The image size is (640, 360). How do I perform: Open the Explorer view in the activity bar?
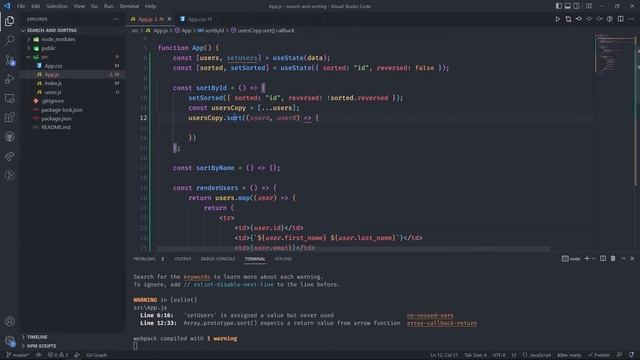click(9, 21)
